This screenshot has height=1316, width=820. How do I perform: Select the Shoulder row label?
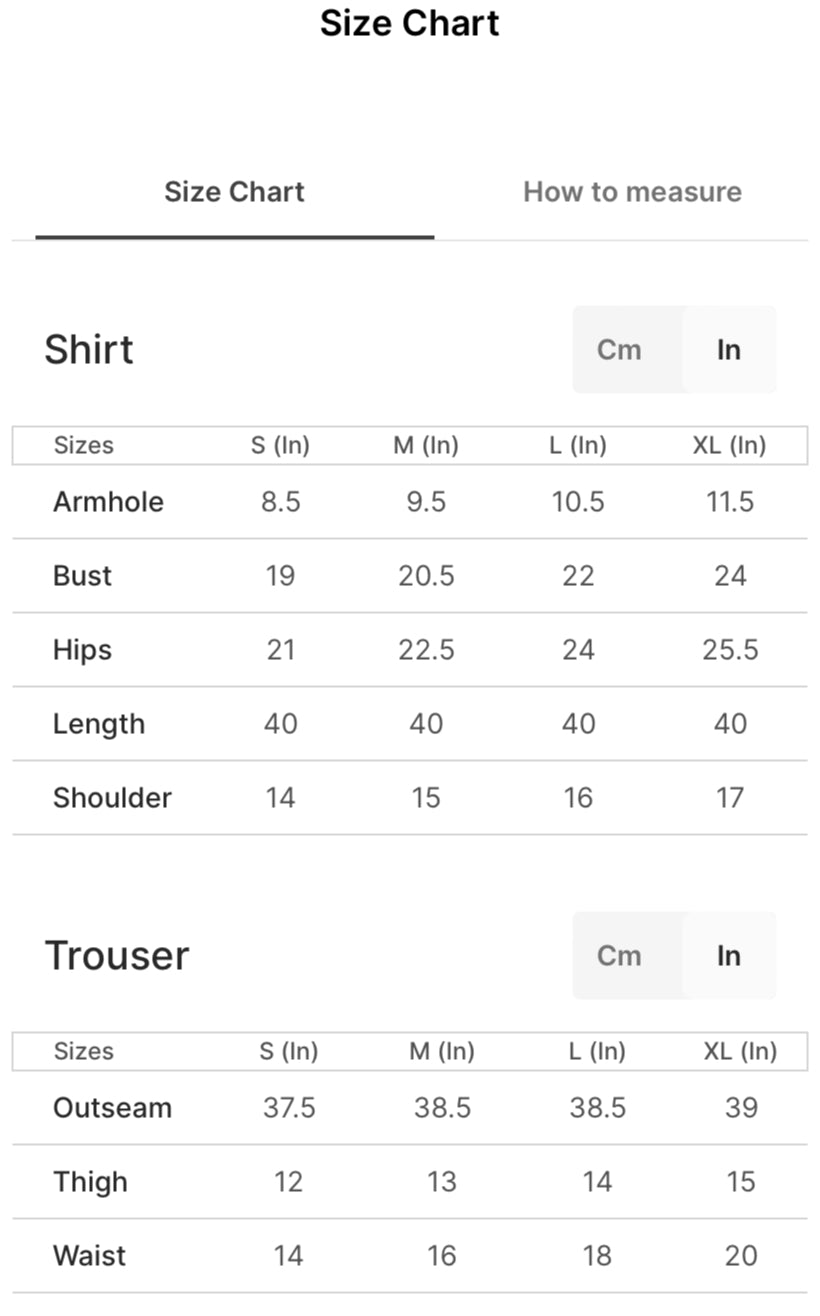click(x=112, y=798)
